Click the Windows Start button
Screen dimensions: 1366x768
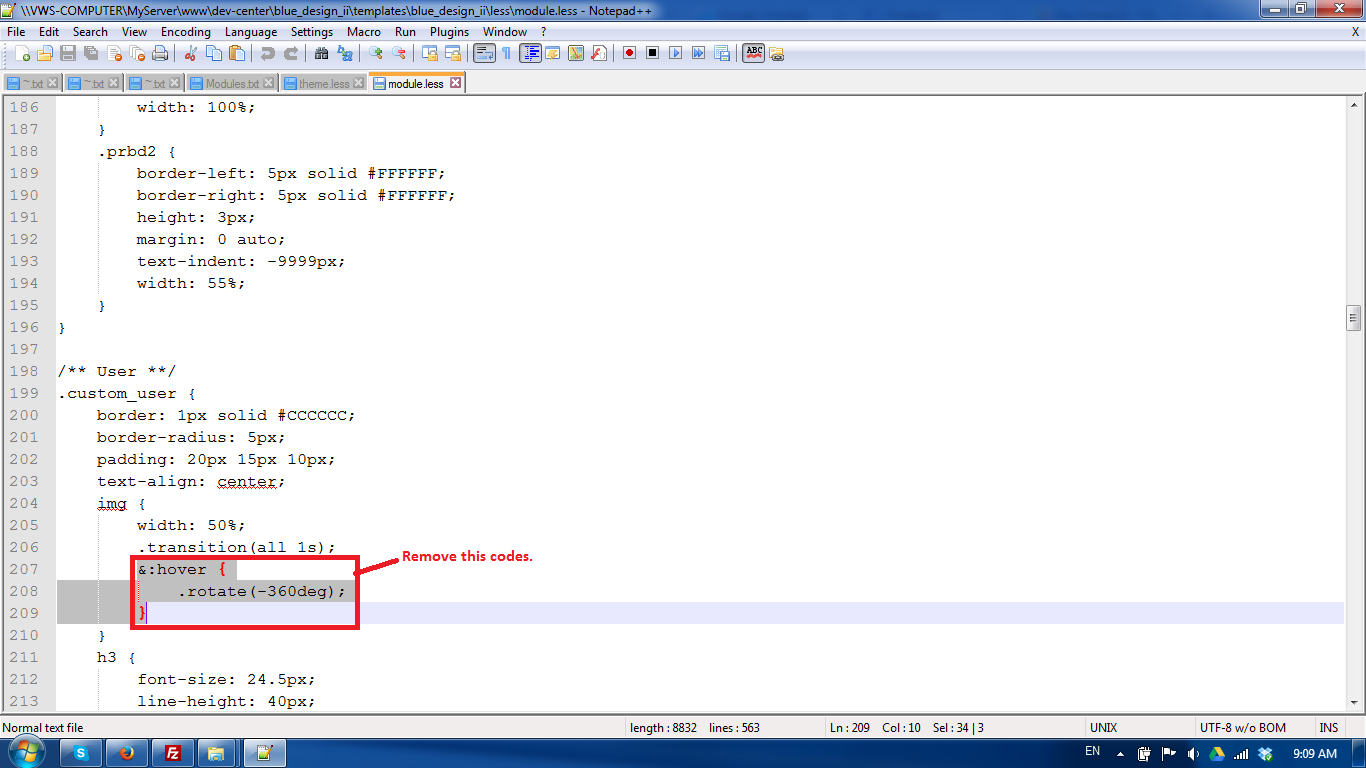(27, 752)
